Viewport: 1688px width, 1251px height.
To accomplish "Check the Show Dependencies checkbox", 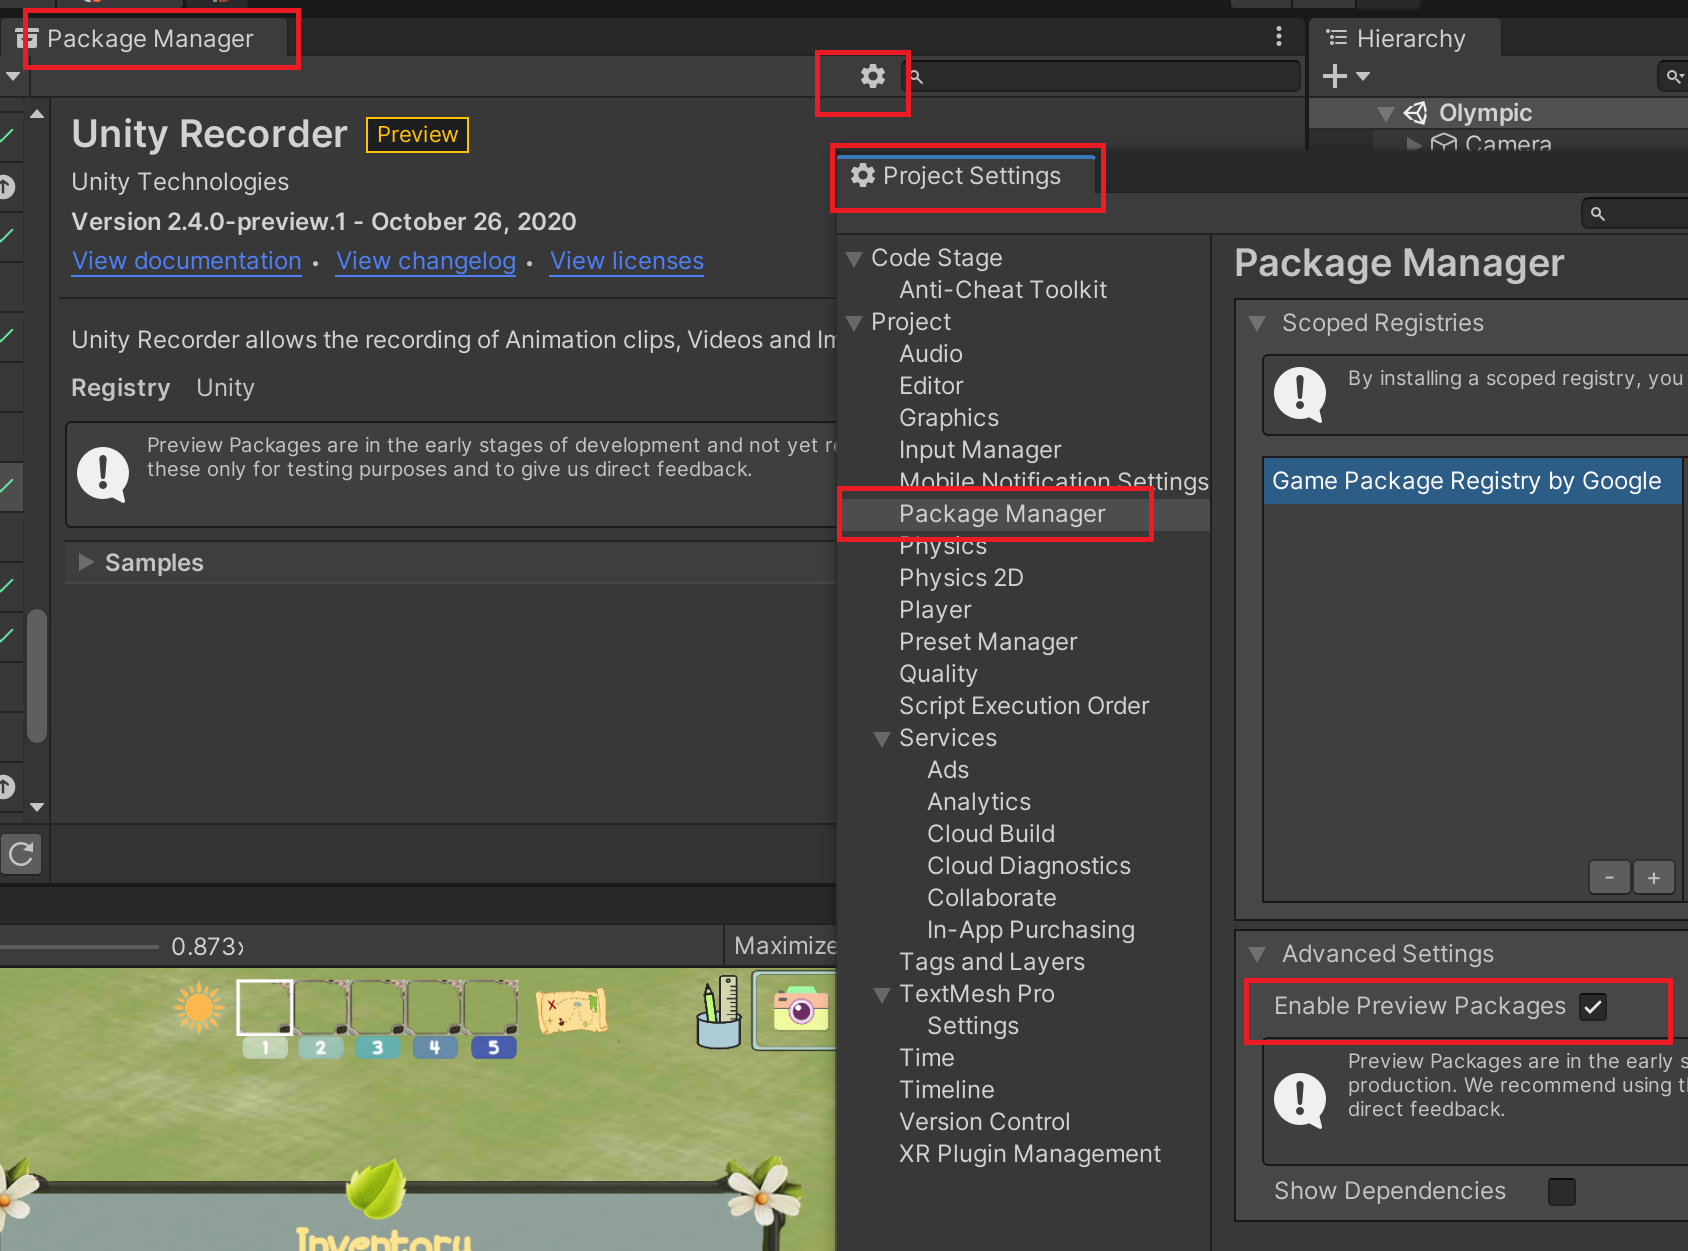I will click(x=1561, y=1191).
